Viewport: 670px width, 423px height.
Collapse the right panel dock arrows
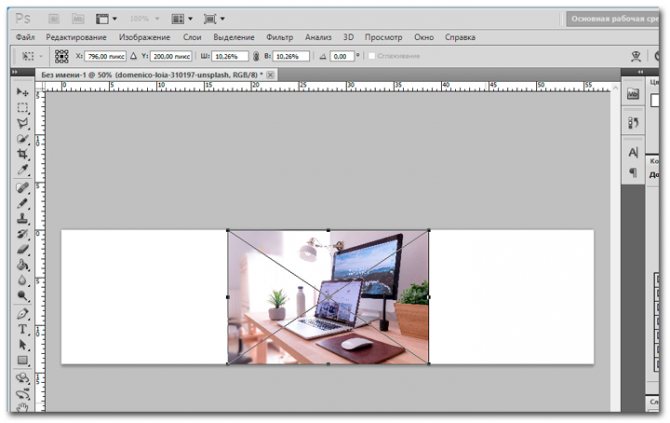click(x=641, y=72)
